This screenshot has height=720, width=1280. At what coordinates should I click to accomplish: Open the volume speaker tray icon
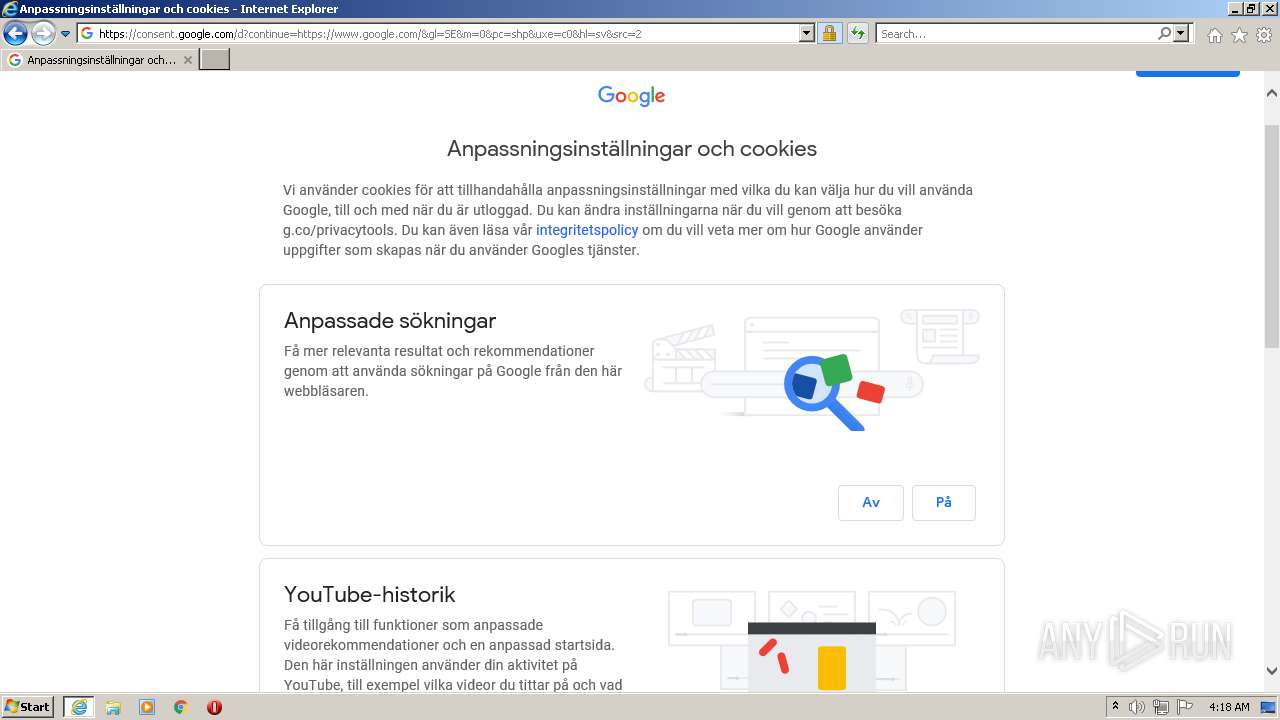(x=1137, y=707)
